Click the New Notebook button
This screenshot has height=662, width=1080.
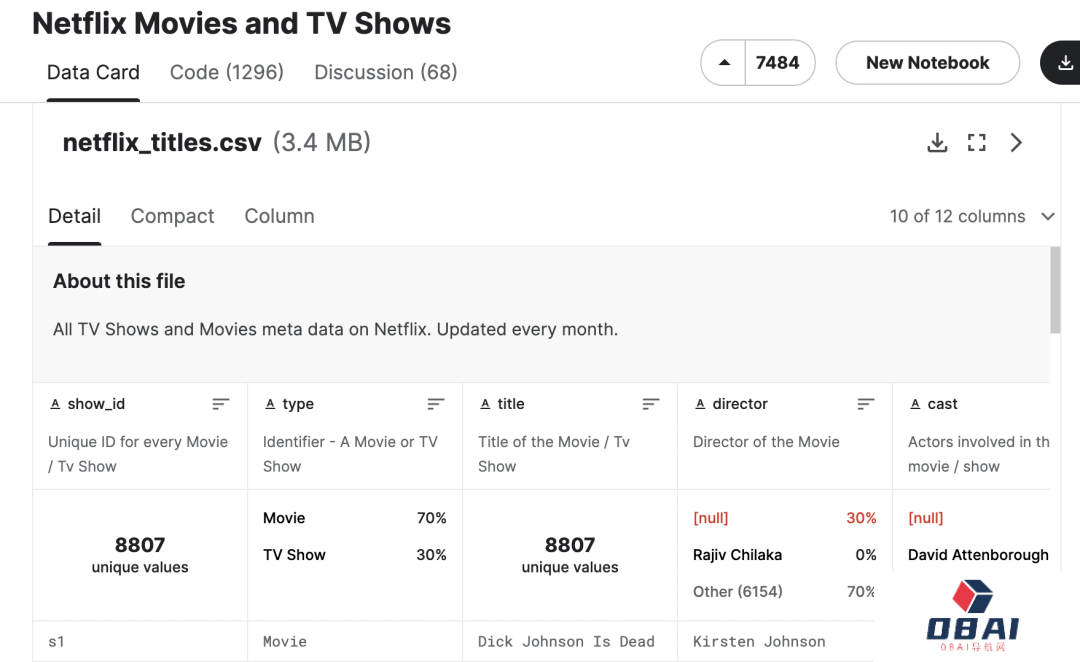click(x=927, y=63)
